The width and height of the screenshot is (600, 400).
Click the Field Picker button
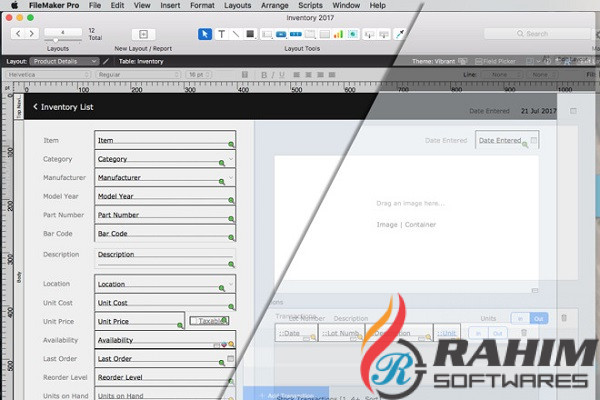pyautogui.click(x=496, y=61)
